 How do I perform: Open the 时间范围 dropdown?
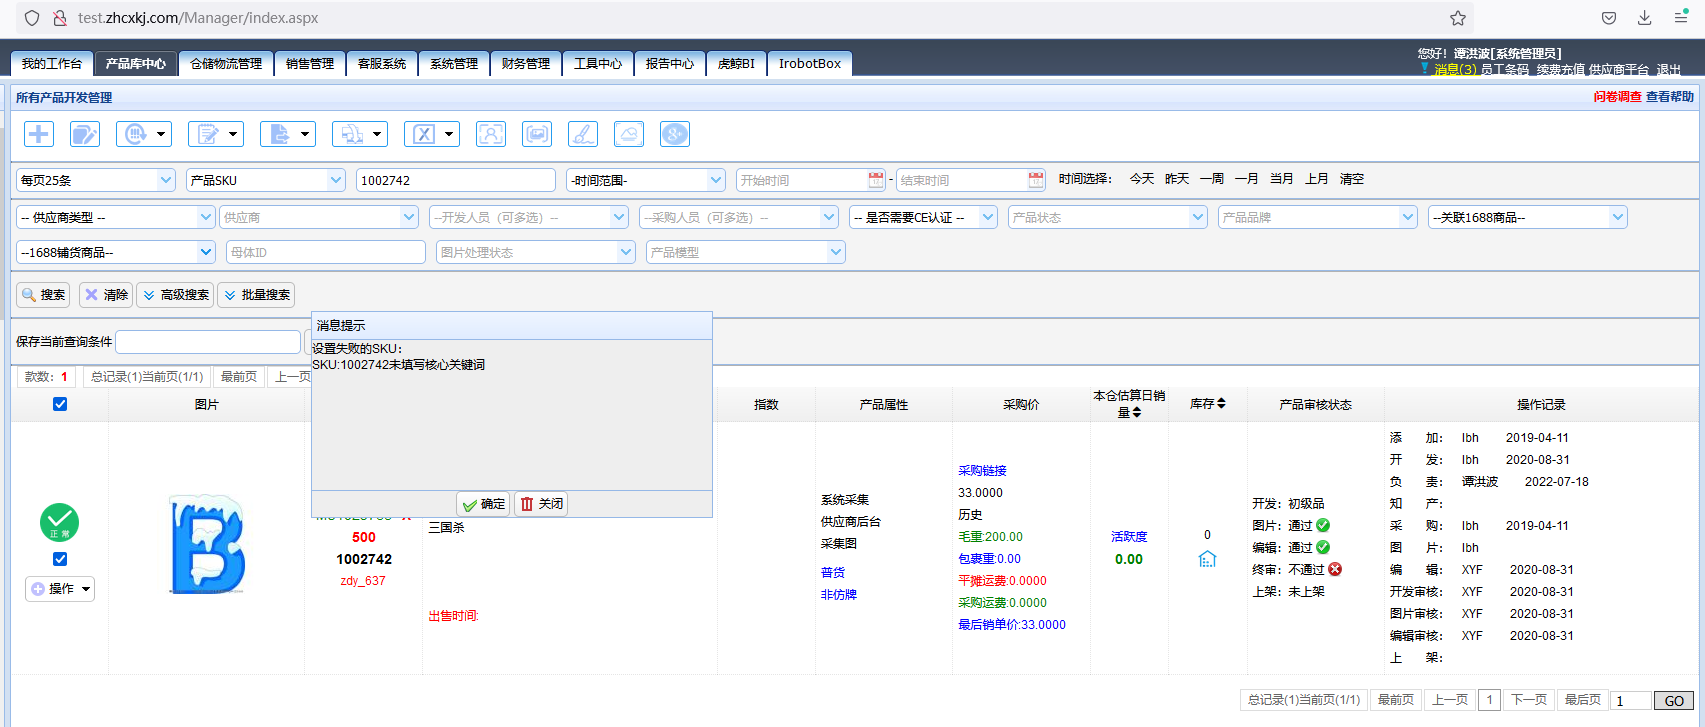tap(646, 180)
